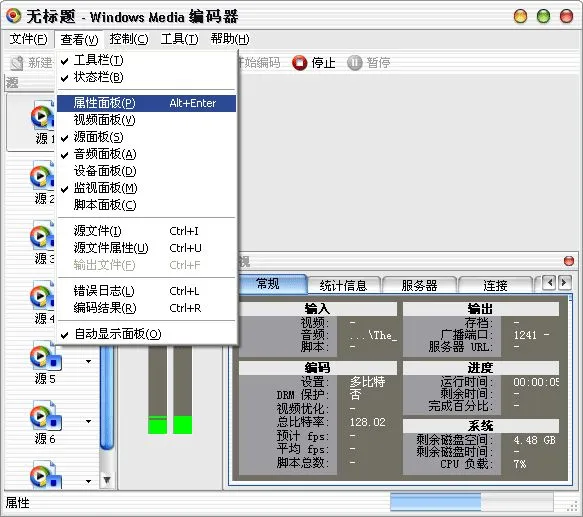Click the 属性 status bar text
Image resolution: width=583 pixels, height=517 pixels.
click(x=17, y=503)
